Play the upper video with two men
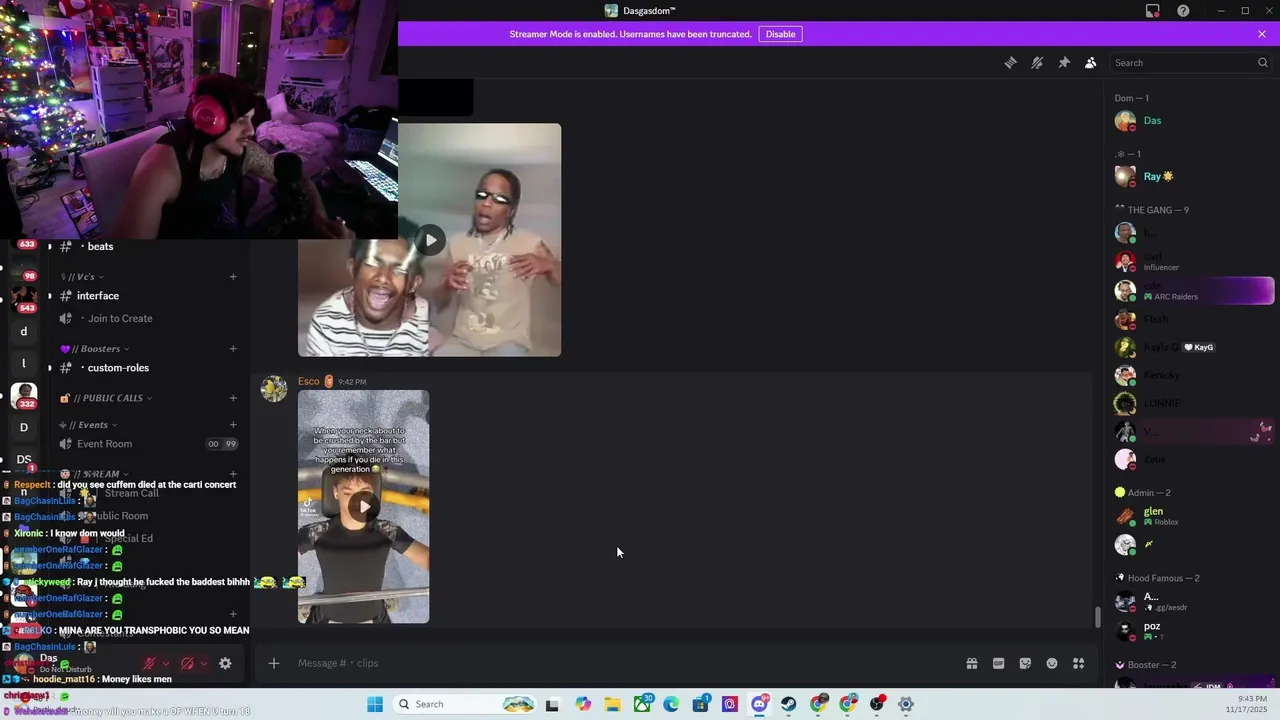Image resolution: width=1280 pixels, height=720 pixels. (430, 240)
